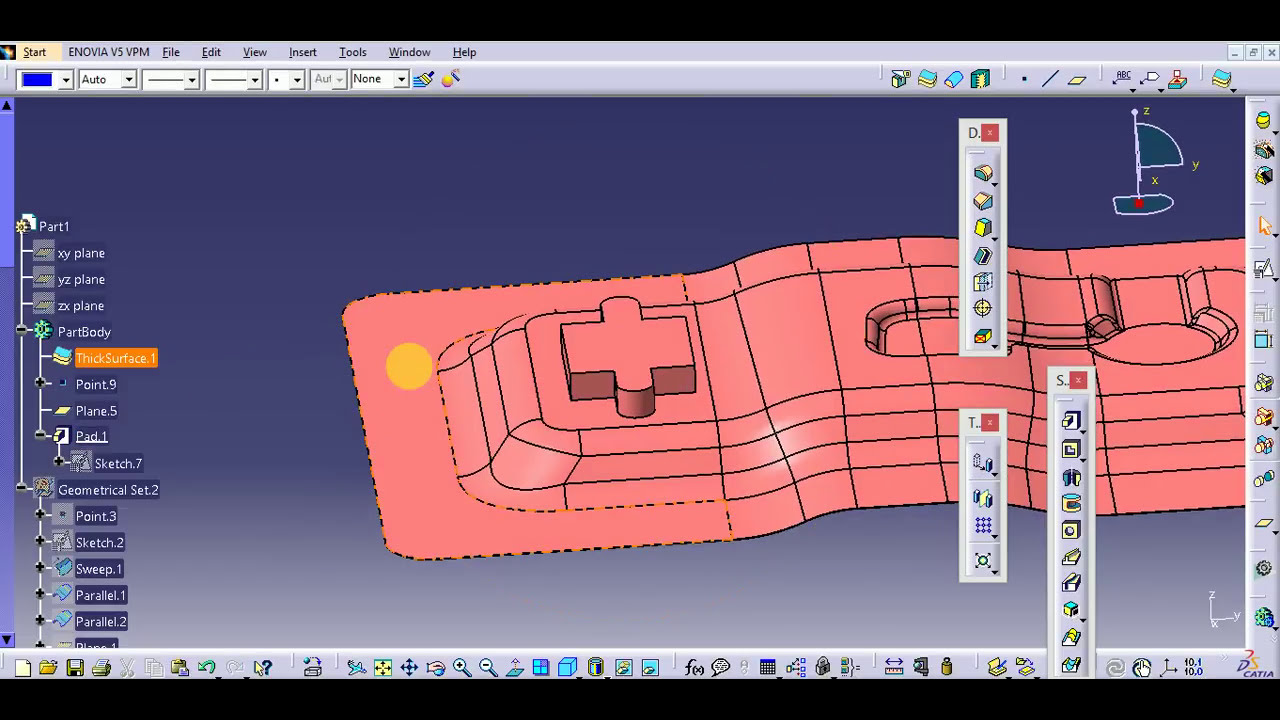Click the Painter brush icon in graphic toolbar

(x=423, y=79)
